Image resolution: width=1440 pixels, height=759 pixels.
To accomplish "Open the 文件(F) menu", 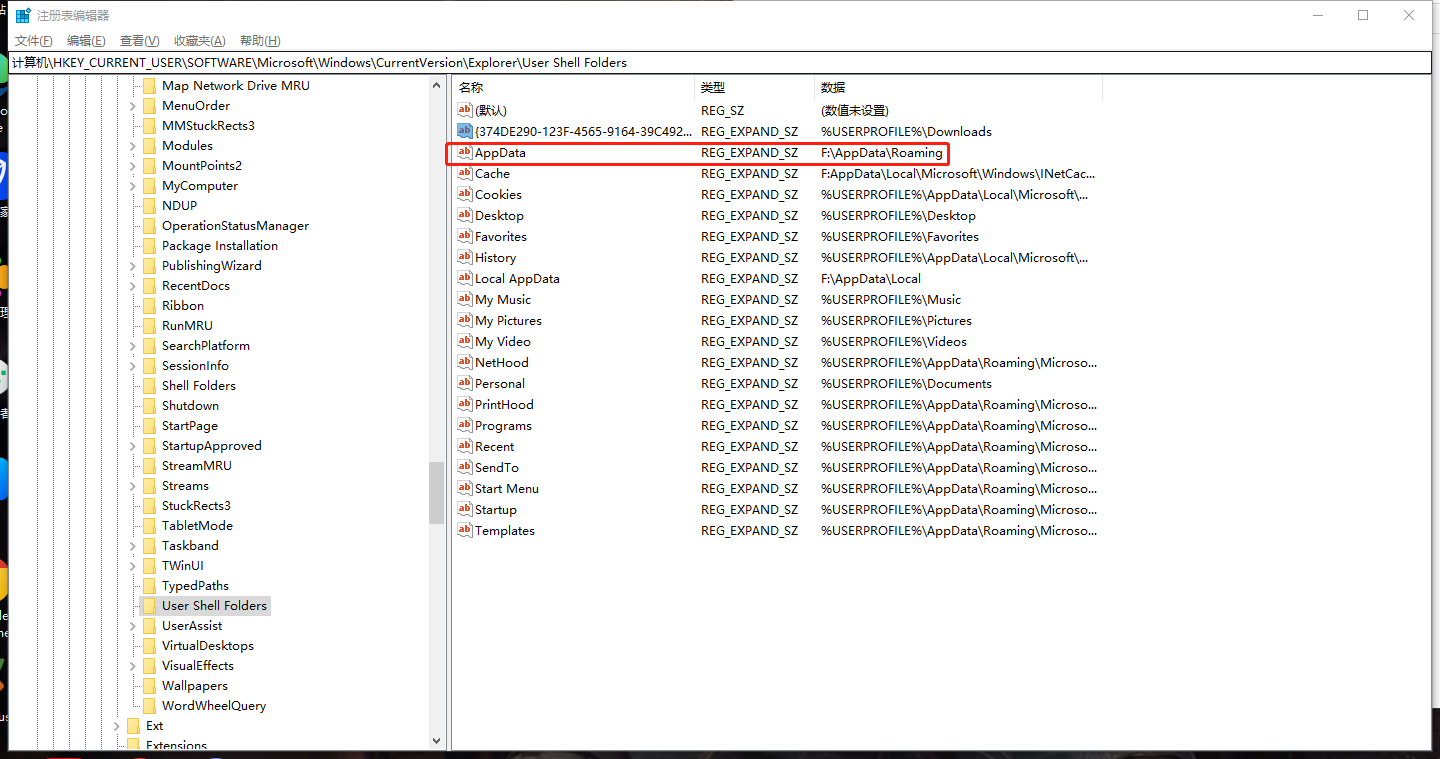I will coord(33,41).
